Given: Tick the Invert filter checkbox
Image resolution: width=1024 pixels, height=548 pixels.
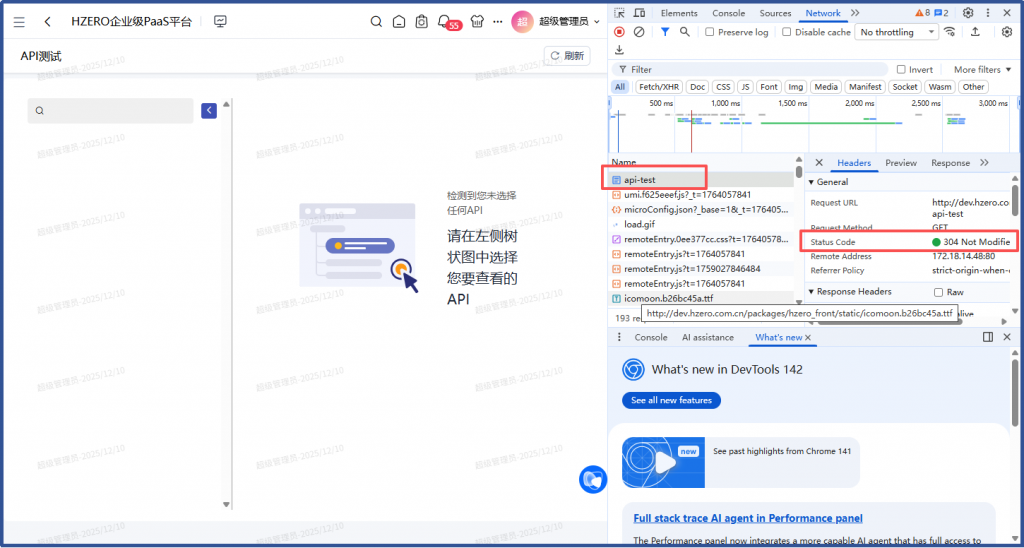Looking at the screenshot, I should (x=901, y=70).
